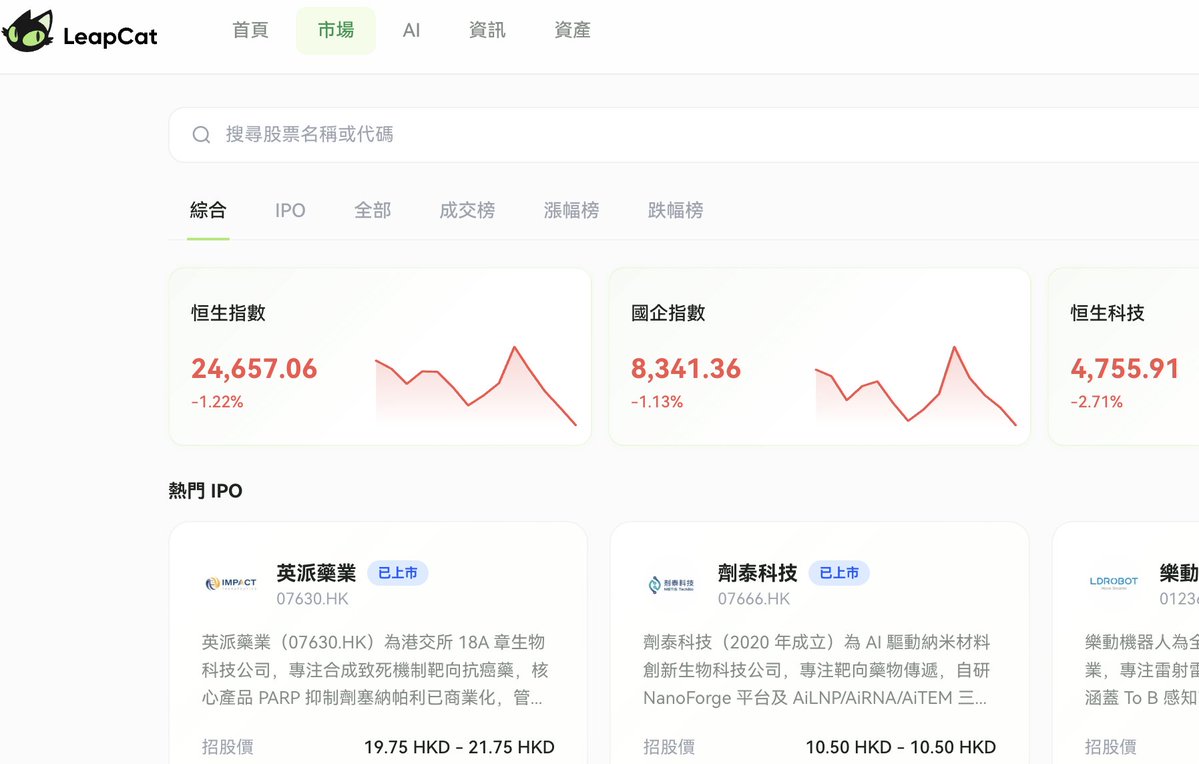The image size is (1199, 764).
Task: Click the 07666.HK stock code
Action: click(x=753, y=599)
